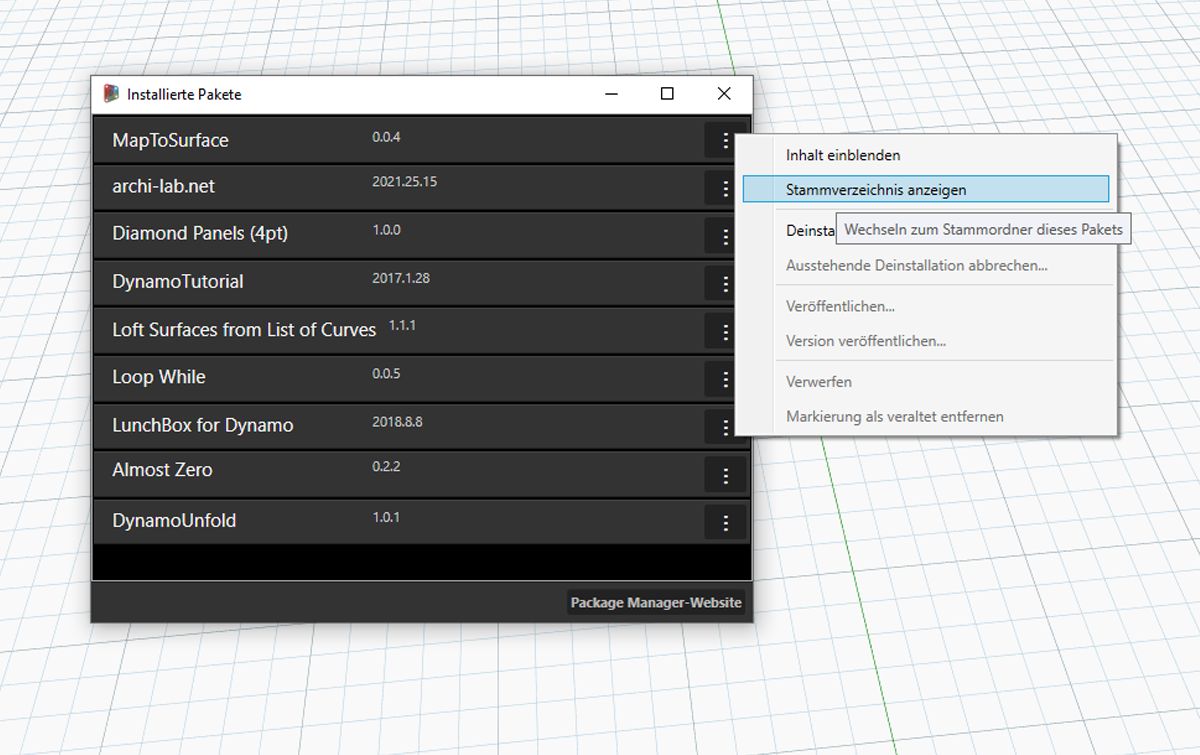Select the Almost Zero package name
Screen dimensions: 1200x755
(162, 470)
